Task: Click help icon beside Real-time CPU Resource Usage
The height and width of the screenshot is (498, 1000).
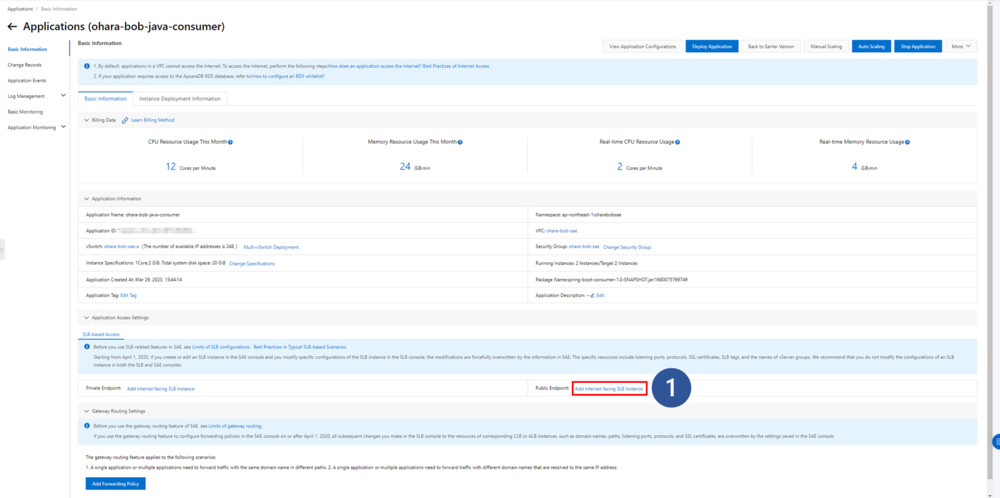Action: 677,142
